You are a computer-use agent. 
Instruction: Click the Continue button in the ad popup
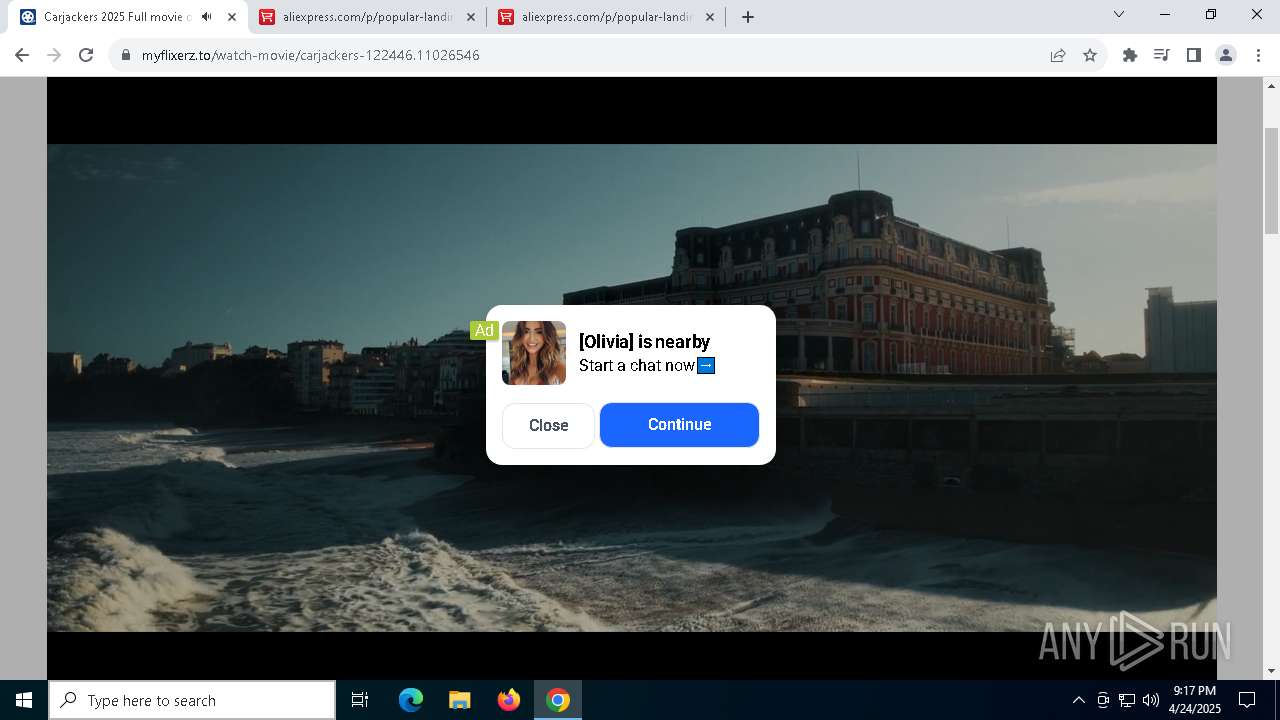[679, 424]
